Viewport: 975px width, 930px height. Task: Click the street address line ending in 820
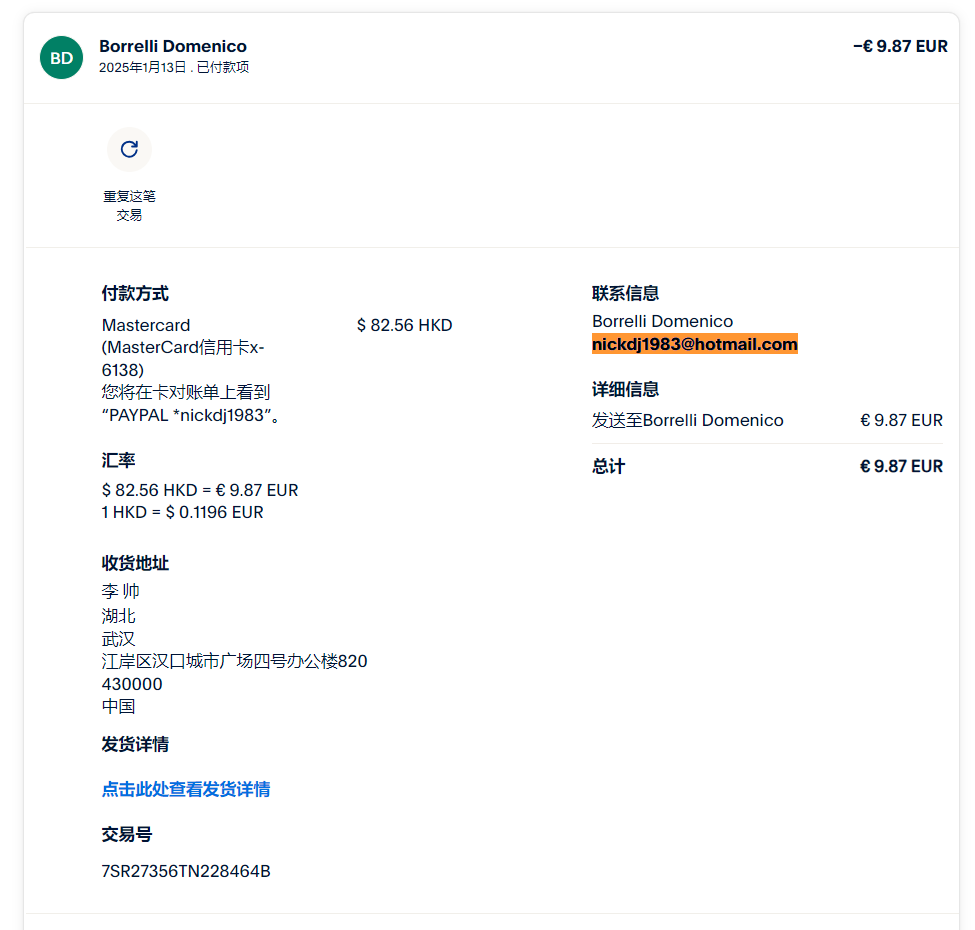(x=234, y=661)
